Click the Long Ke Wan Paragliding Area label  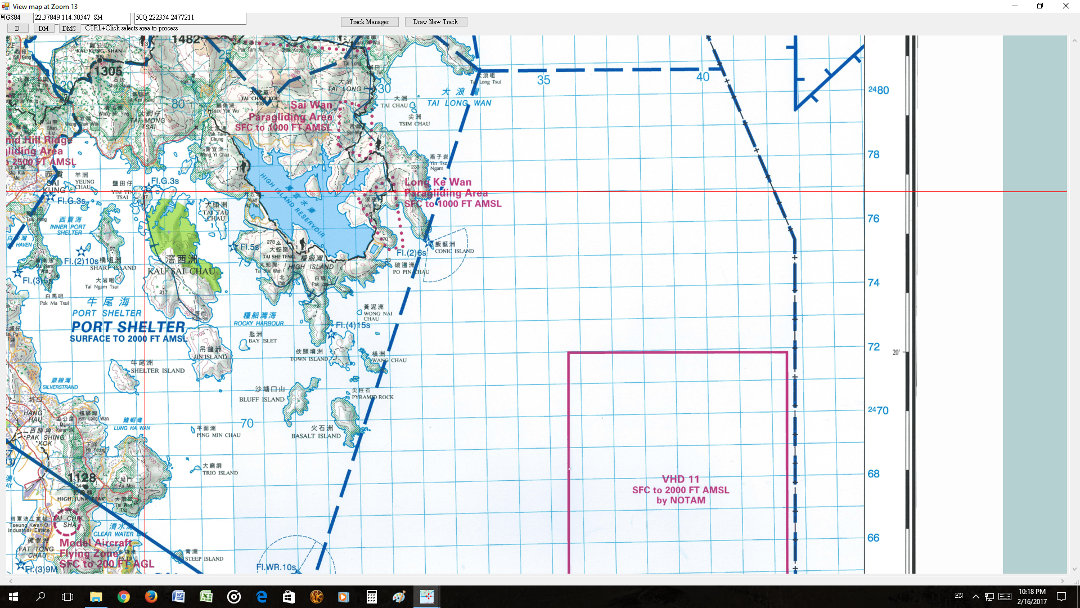pyautogui.click(x=452, y=193)
